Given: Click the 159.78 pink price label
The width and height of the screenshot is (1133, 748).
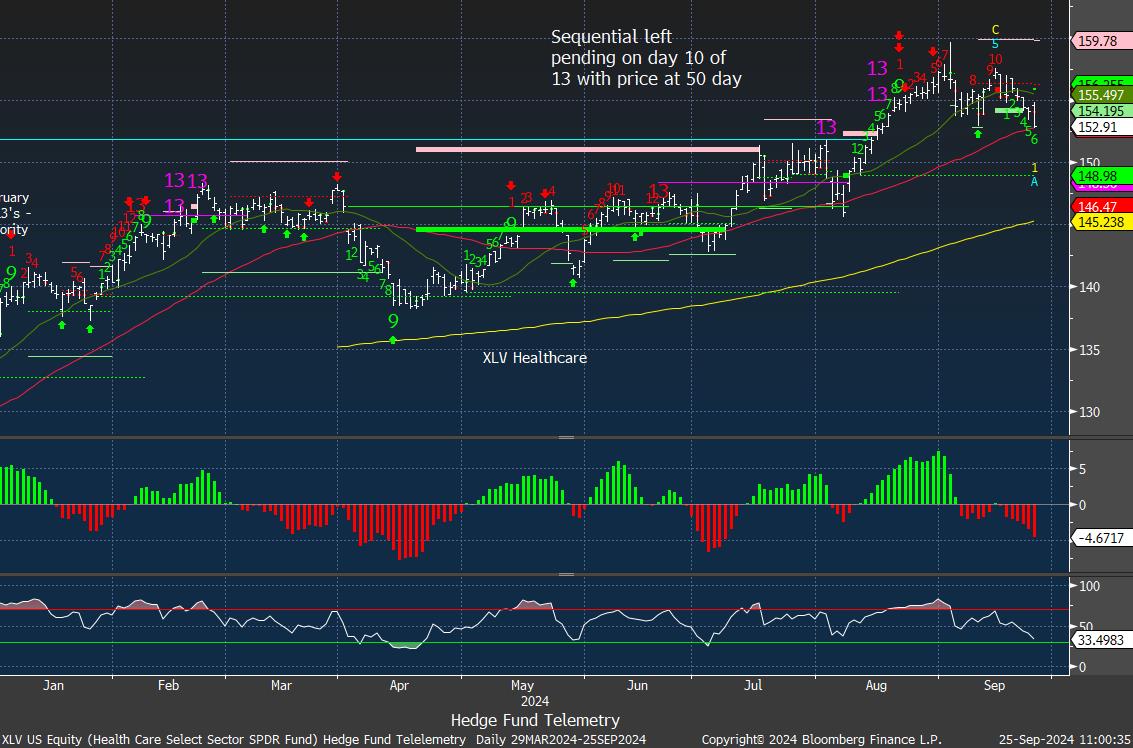Looking at the screenshot, I should (x=1098, y=41).
